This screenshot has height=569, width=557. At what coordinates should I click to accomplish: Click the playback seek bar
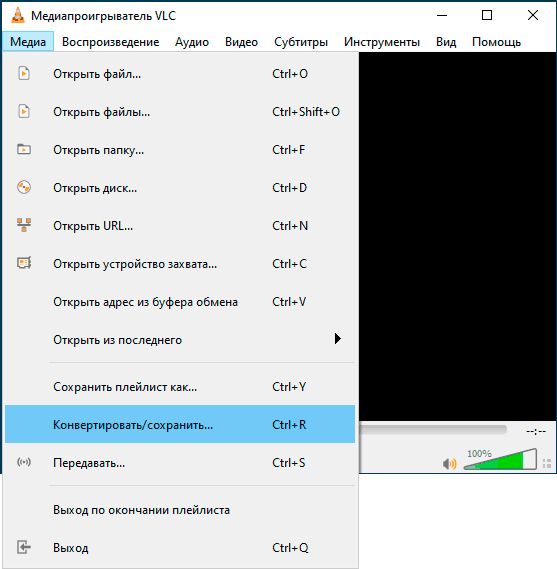[x=433, y=430]
